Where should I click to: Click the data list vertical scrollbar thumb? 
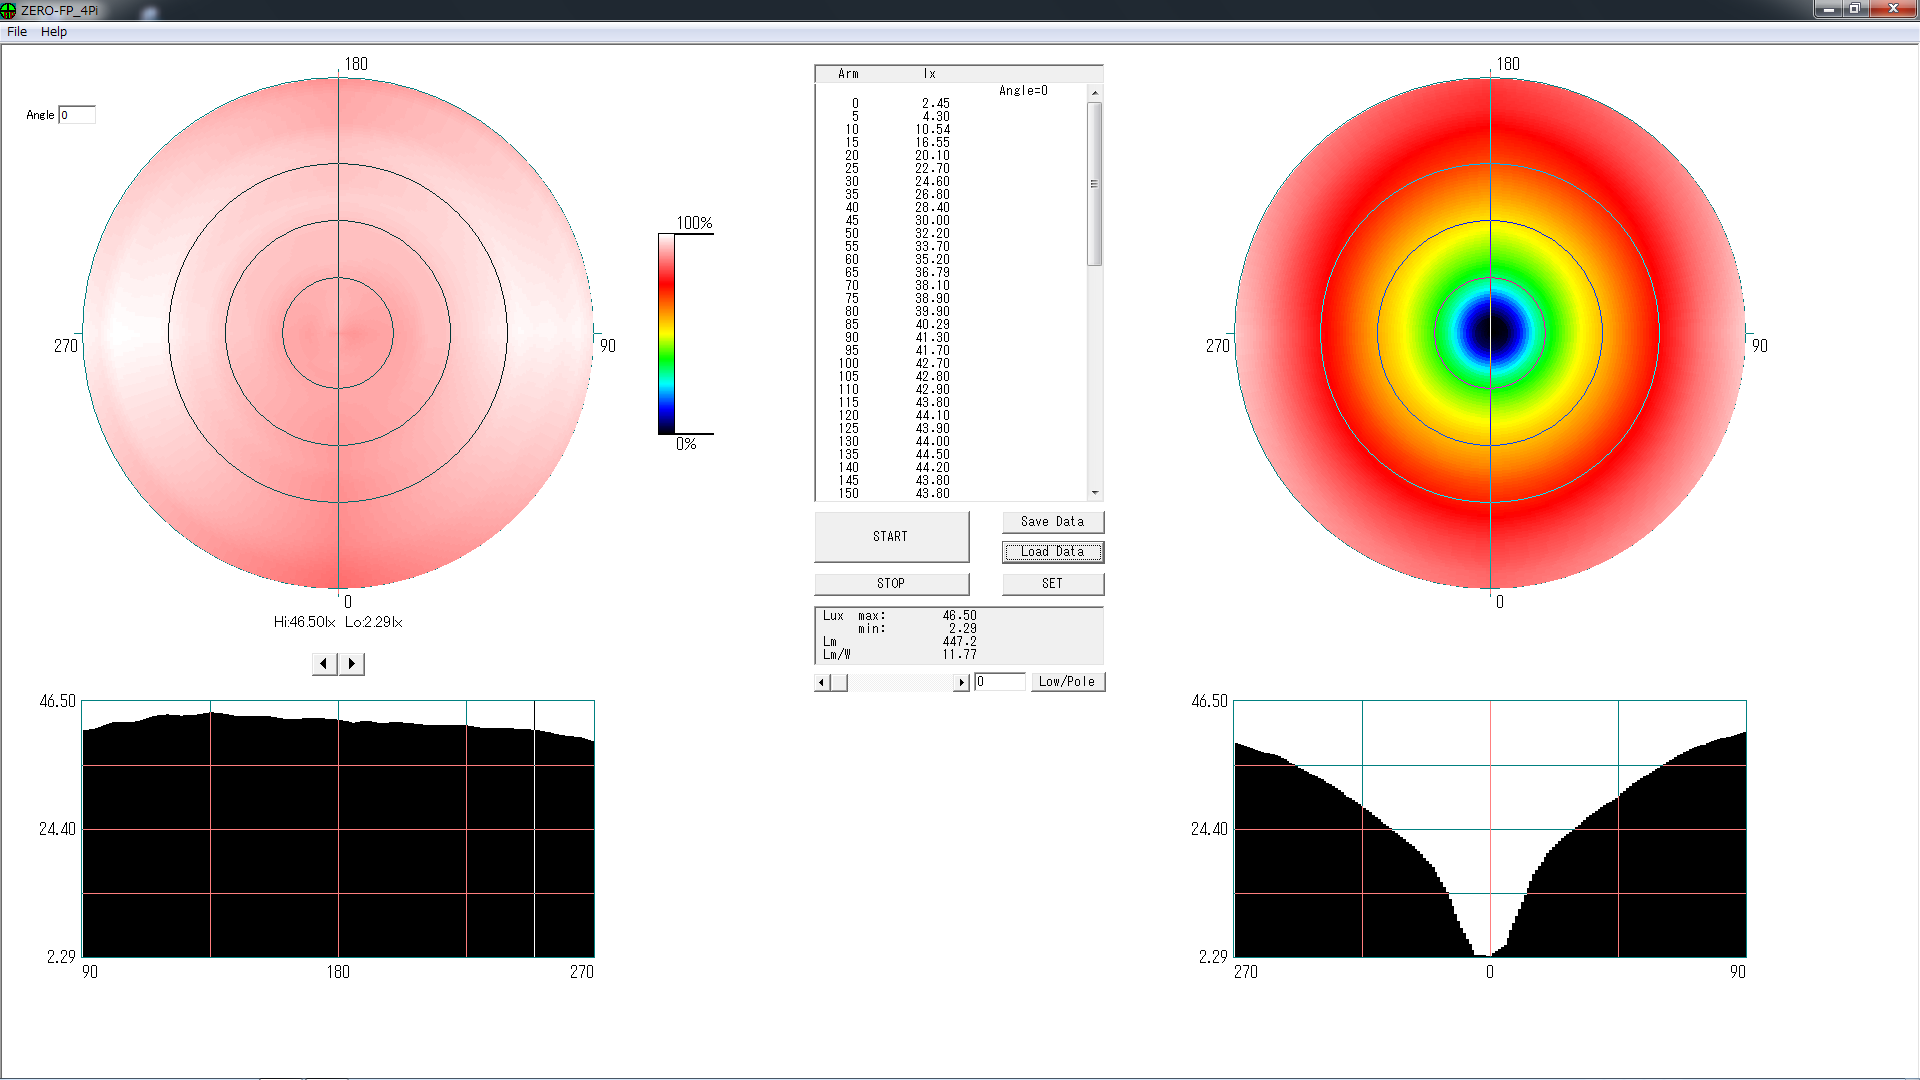tap(1095, 184)
